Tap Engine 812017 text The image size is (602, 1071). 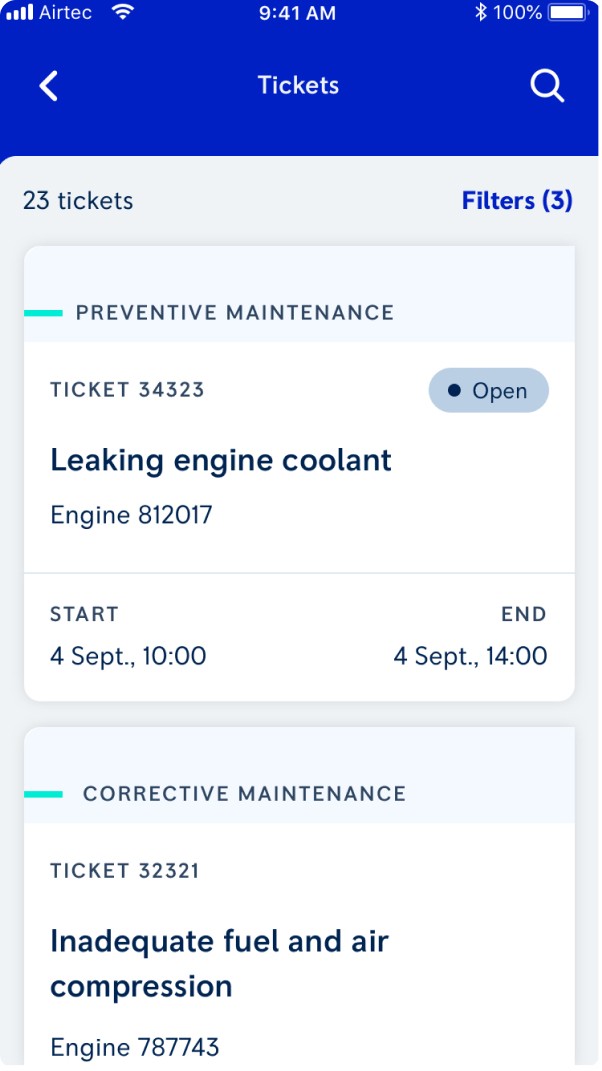(x=131, y=516)
